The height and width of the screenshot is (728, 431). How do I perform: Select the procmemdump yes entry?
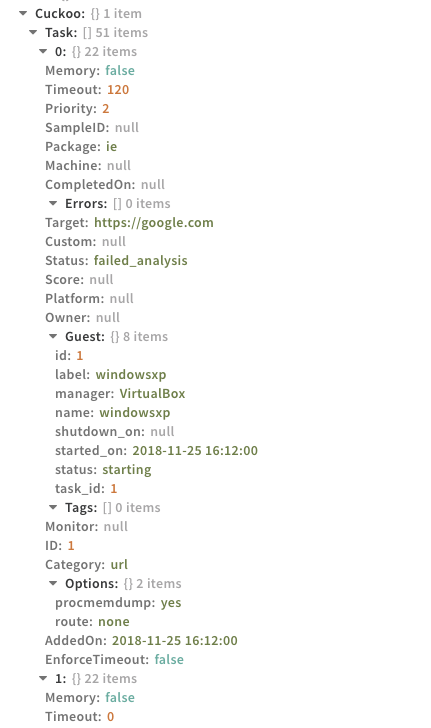(x=118, y=603)
